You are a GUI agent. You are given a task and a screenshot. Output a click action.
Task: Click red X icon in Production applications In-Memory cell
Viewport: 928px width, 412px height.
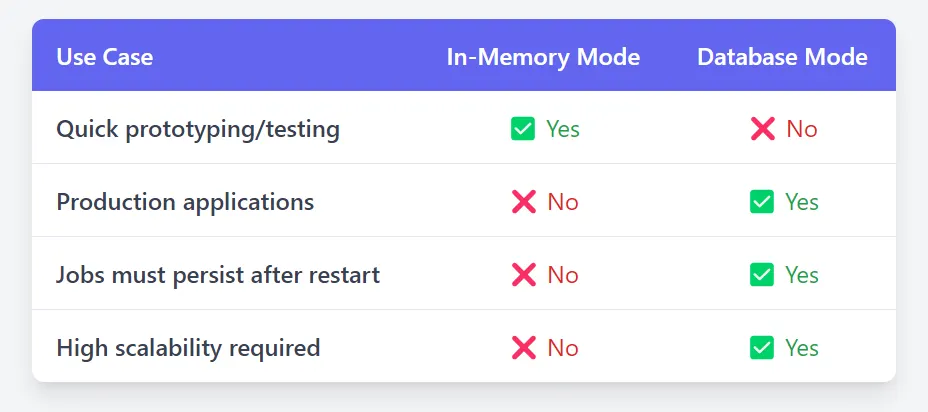pos(524,202)
